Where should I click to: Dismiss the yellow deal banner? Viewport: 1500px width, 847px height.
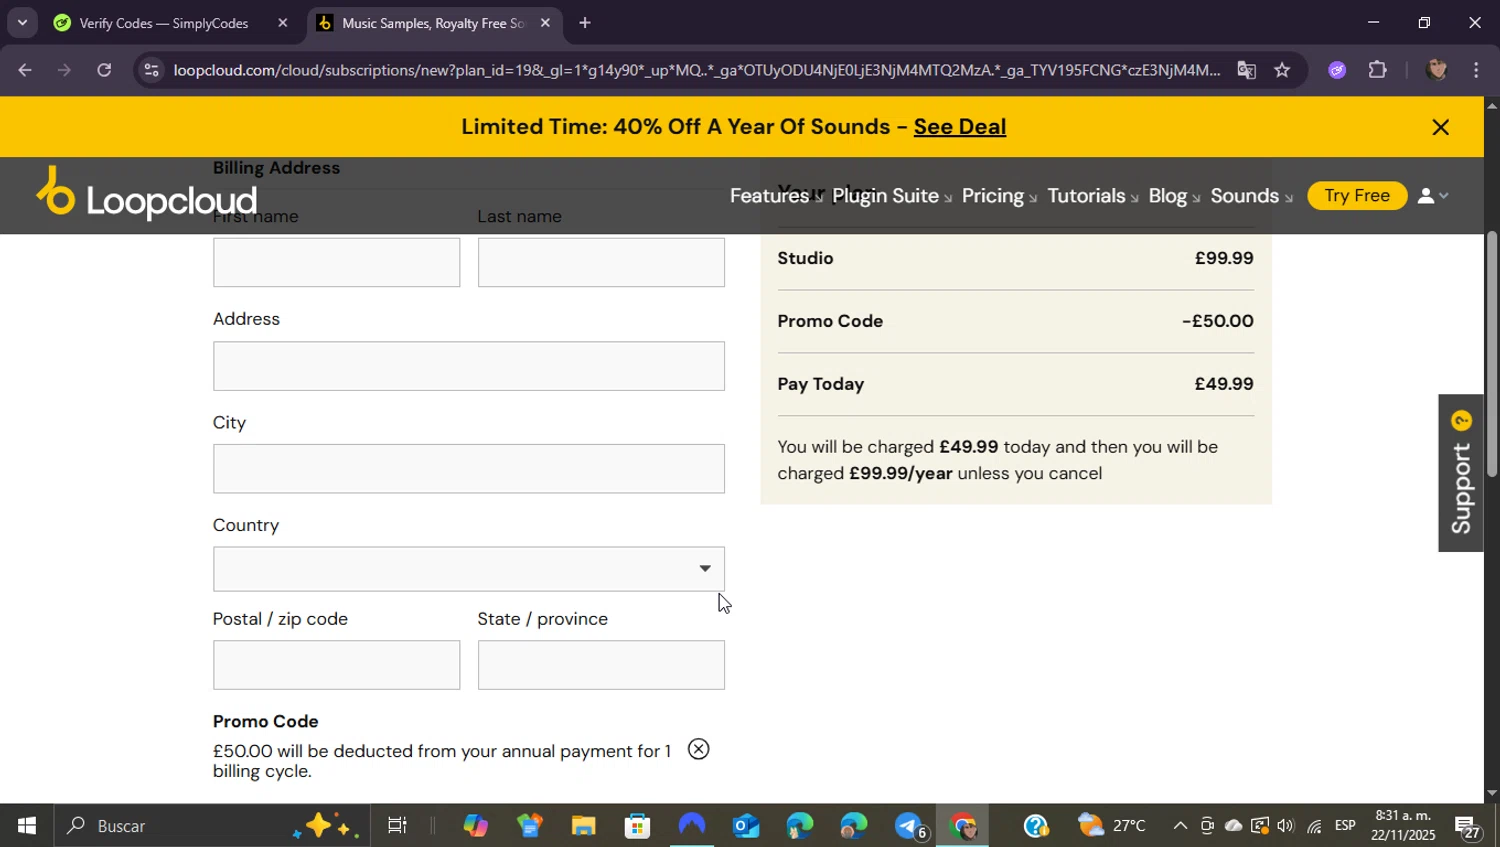pos(1440,127)
